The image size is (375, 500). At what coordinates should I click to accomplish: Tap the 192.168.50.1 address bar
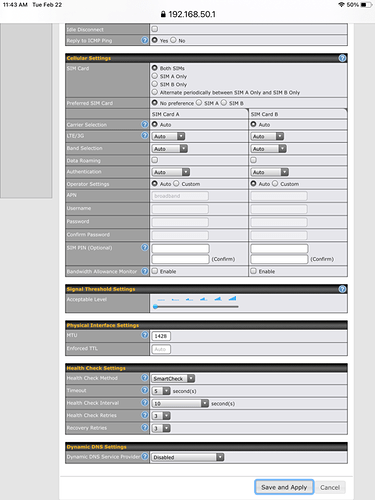click(188, 14)
